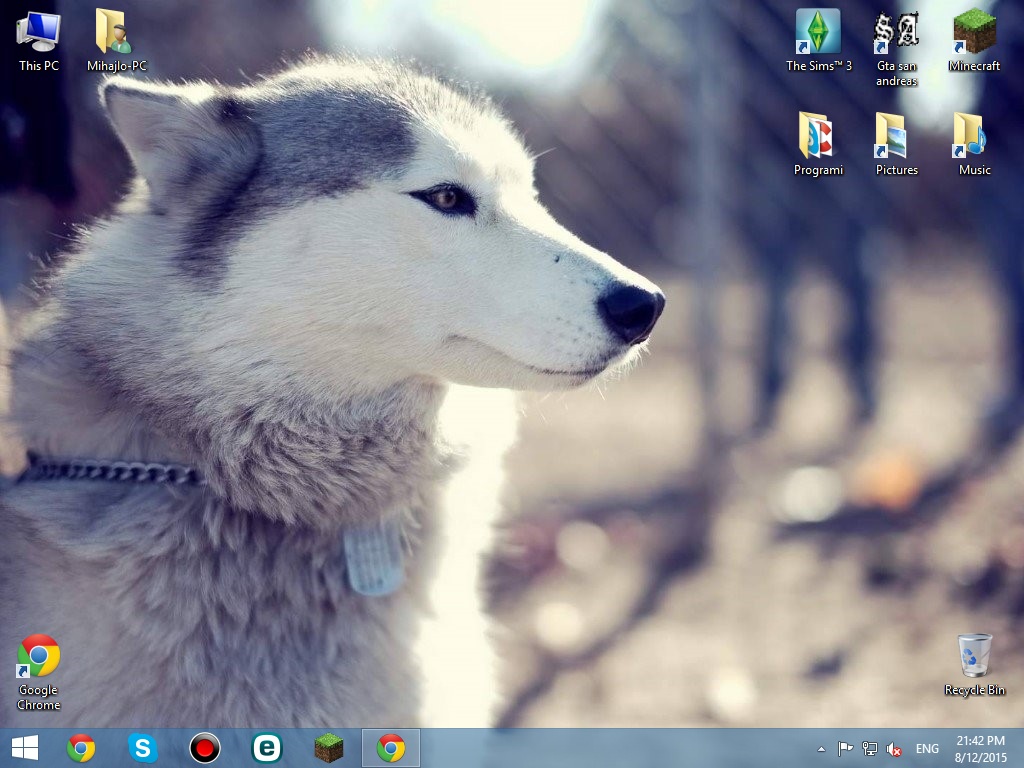Switch to the highlighted active Chrome taskbar window
This screenshot has height=768, width=1024.
[391, 748]
